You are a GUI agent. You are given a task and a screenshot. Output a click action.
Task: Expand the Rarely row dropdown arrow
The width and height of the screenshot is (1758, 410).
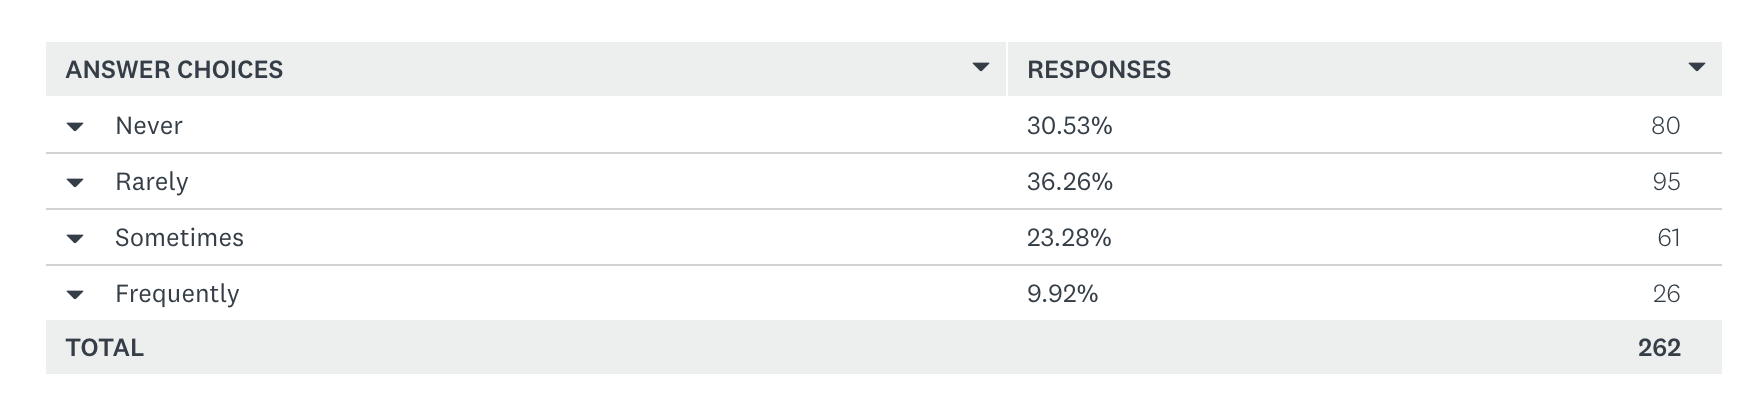pyautogui.click(x=74, y=183)
